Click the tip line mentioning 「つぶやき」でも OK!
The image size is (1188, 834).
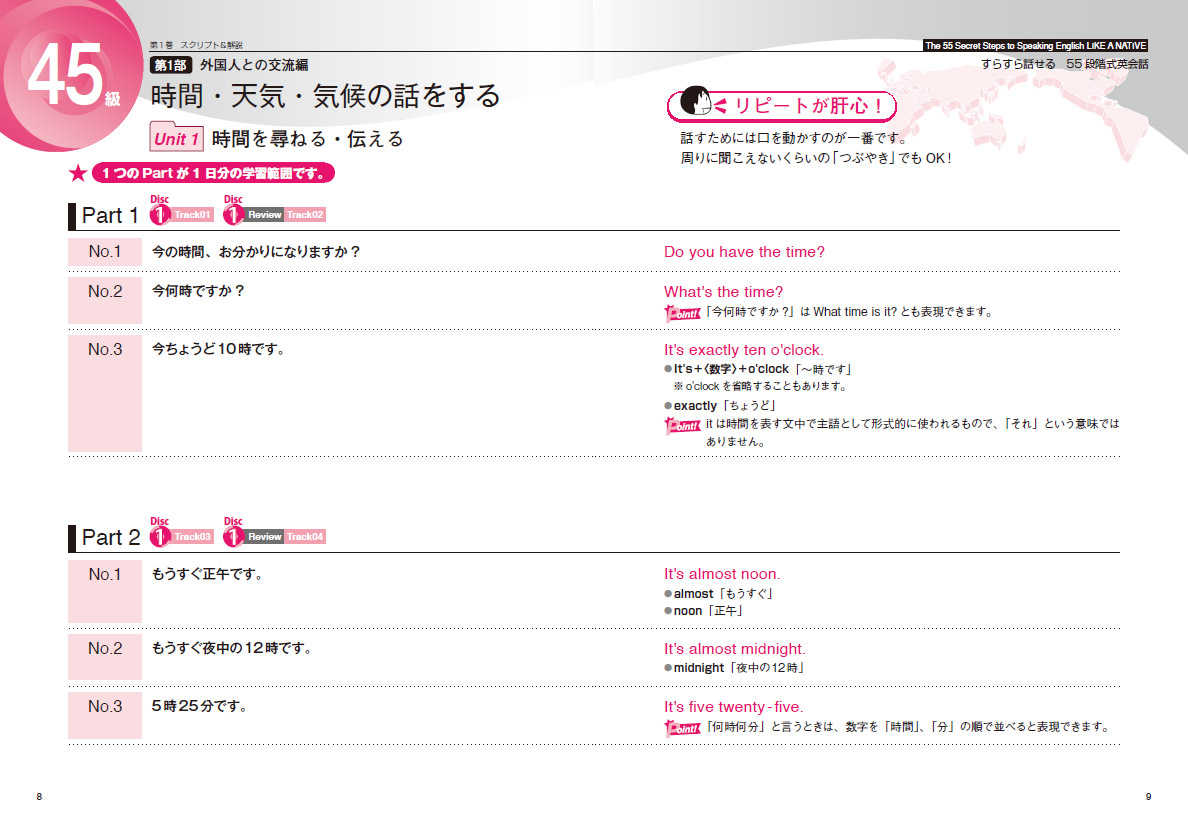[x=816, y=158]
